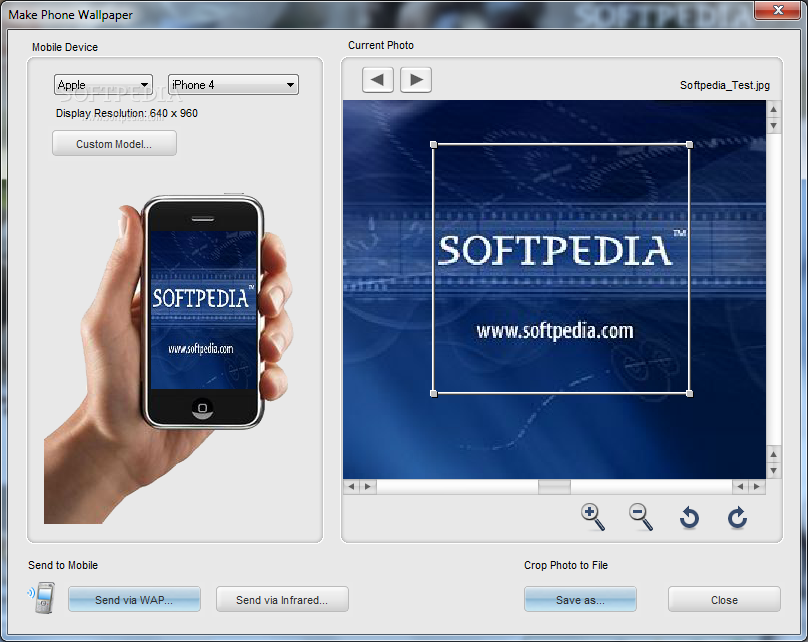Screen dimensions: 808x642
Task: Click the Softpedia_Test.jpg file name
Action: point(725,85)
